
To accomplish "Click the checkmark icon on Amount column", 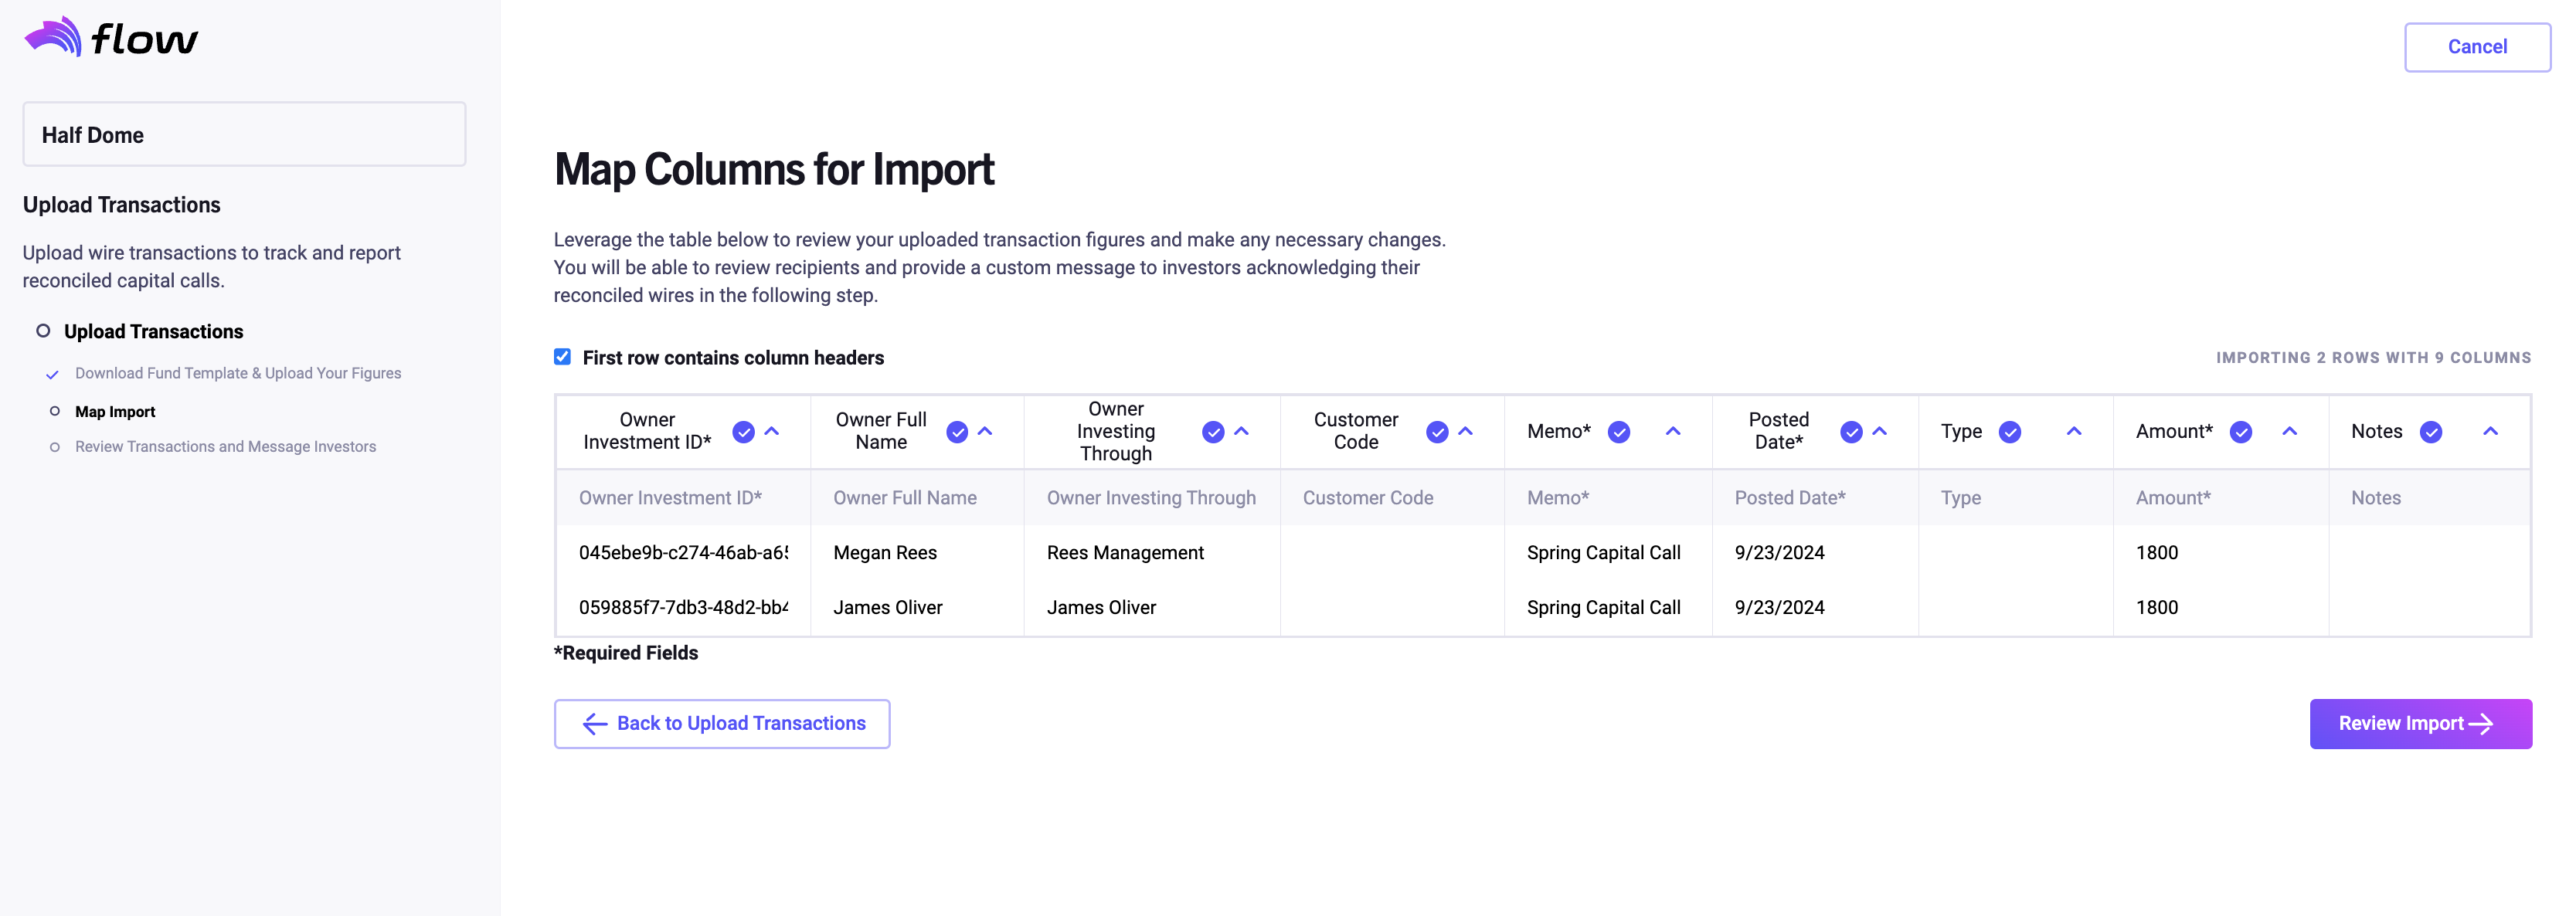I will (x=2239, y=432).
